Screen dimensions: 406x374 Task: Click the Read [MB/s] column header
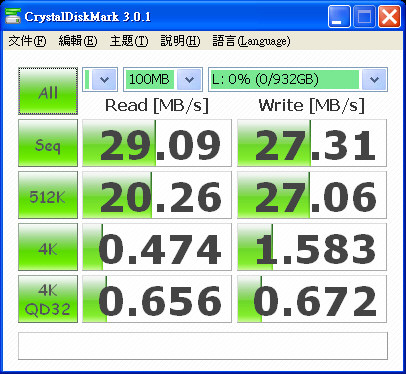(x=157, y=105)
